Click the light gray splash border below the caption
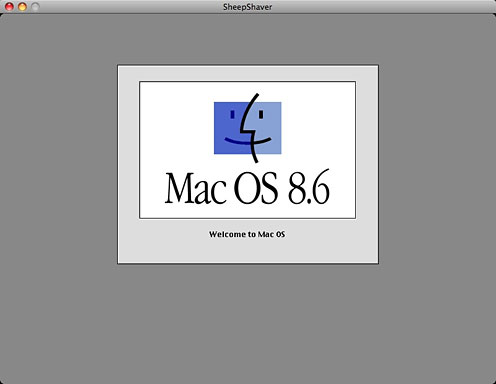 click(x=248, y=252)
